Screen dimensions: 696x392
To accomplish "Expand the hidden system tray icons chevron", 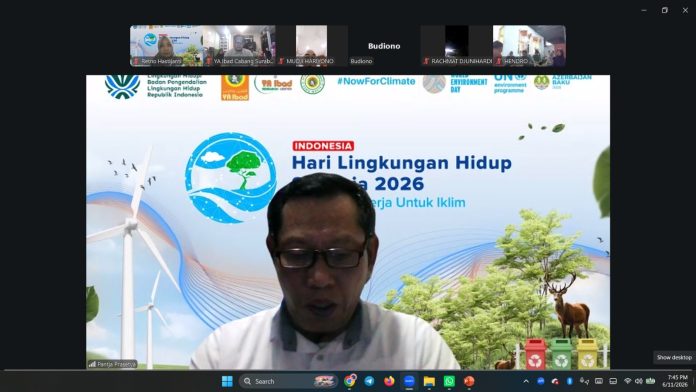I will [526, 381].
